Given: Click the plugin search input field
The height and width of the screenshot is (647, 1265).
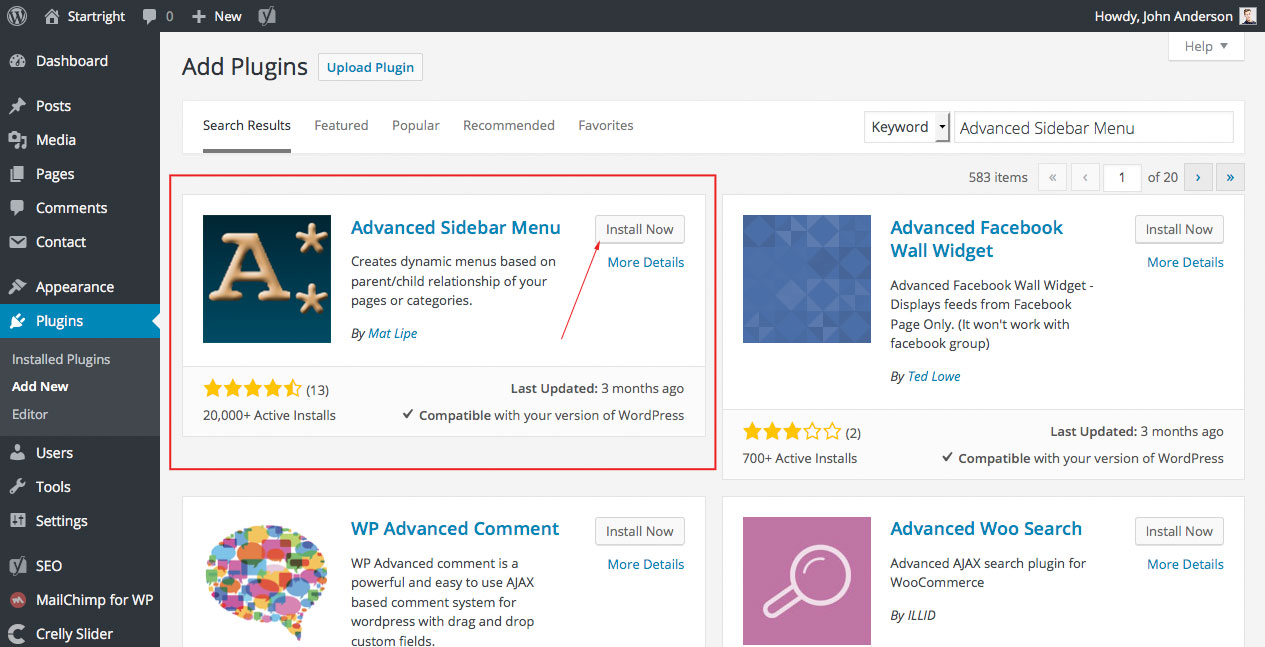Looking at the screenshot, I should (x=1094, y=127).
